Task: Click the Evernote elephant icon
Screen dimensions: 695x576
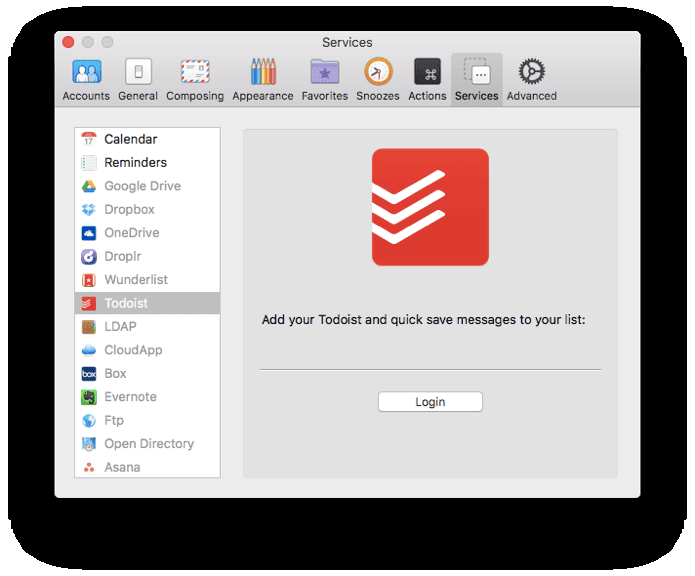Action: click(89, 397)
